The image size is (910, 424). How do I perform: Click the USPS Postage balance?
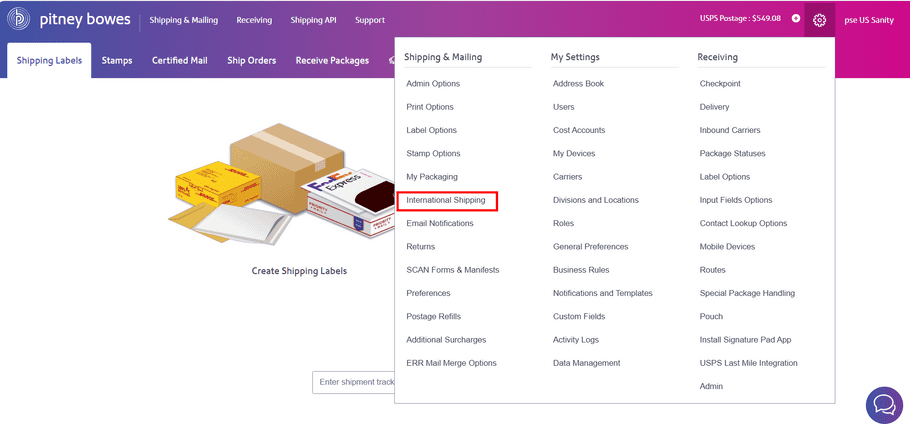click(x=740, y=19)
